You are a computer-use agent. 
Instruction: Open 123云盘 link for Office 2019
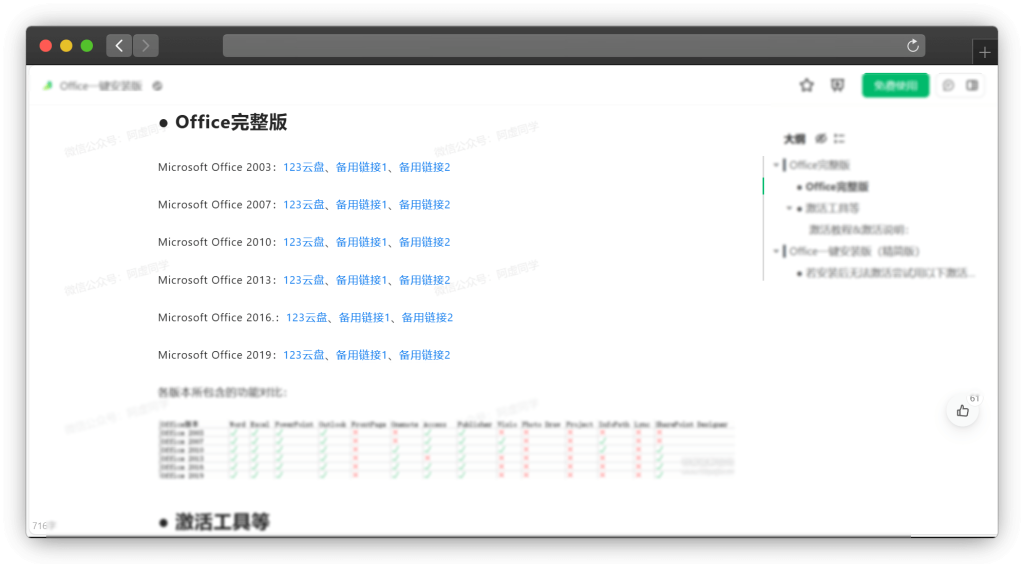point(304,355)
